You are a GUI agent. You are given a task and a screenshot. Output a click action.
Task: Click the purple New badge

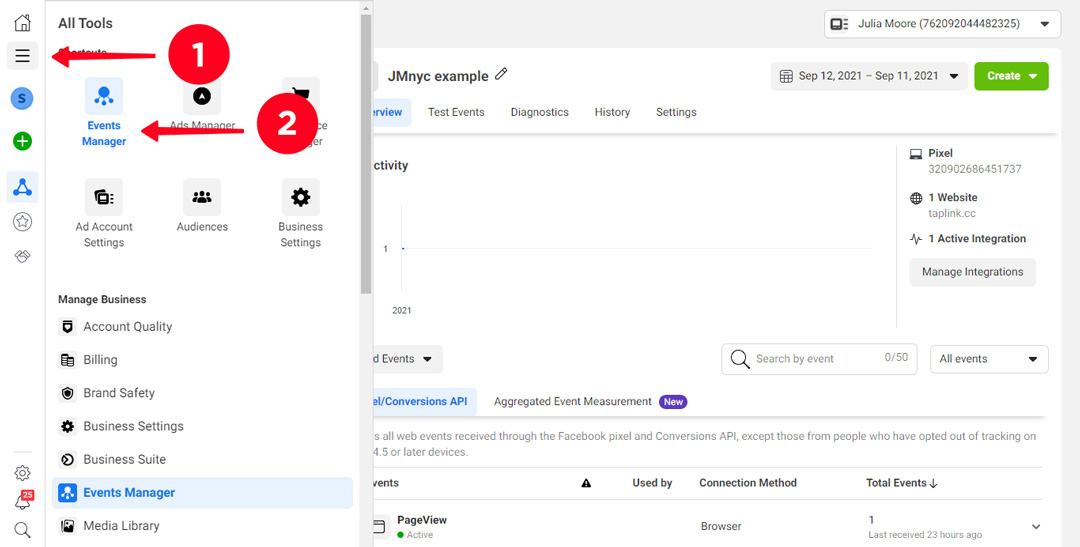673,402
